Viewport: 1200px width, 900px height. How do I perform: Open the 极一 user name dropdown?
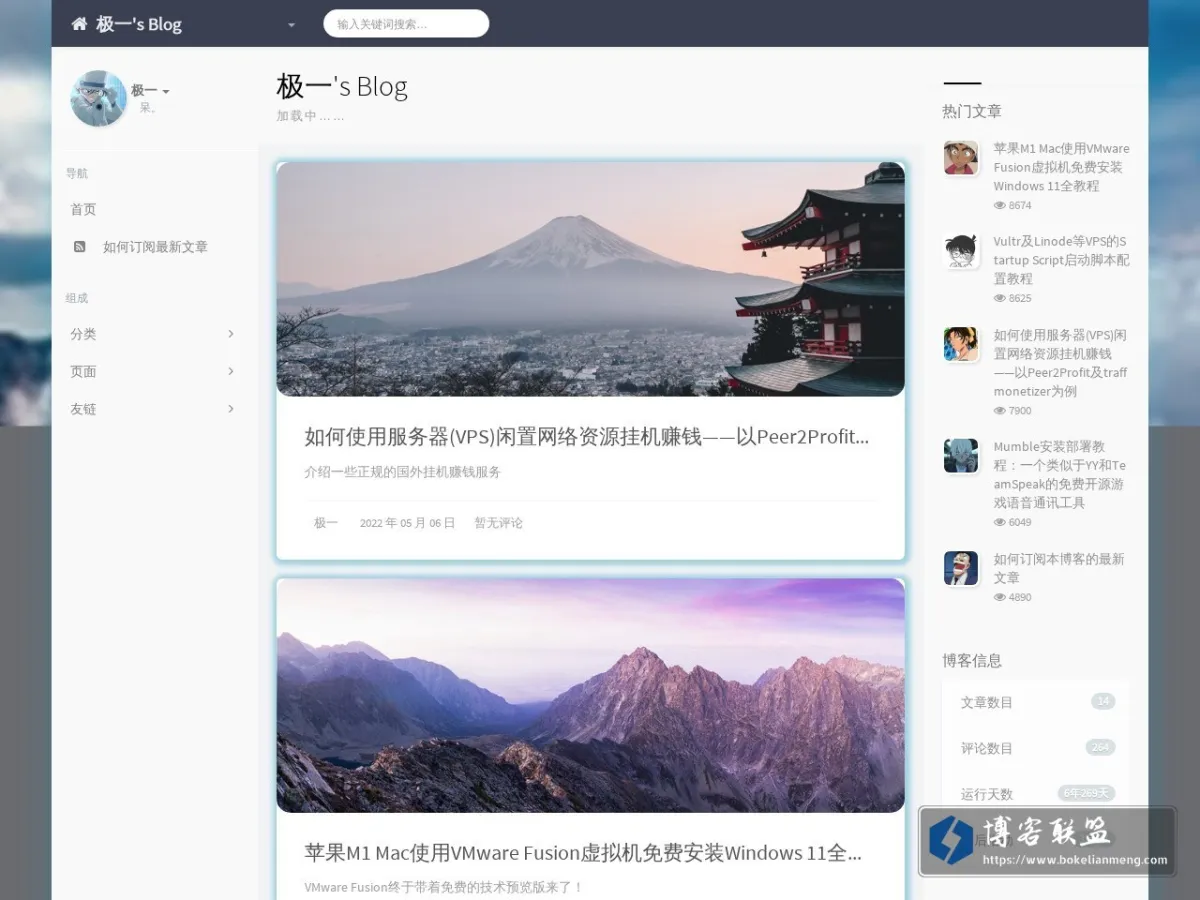pos(150,91)
